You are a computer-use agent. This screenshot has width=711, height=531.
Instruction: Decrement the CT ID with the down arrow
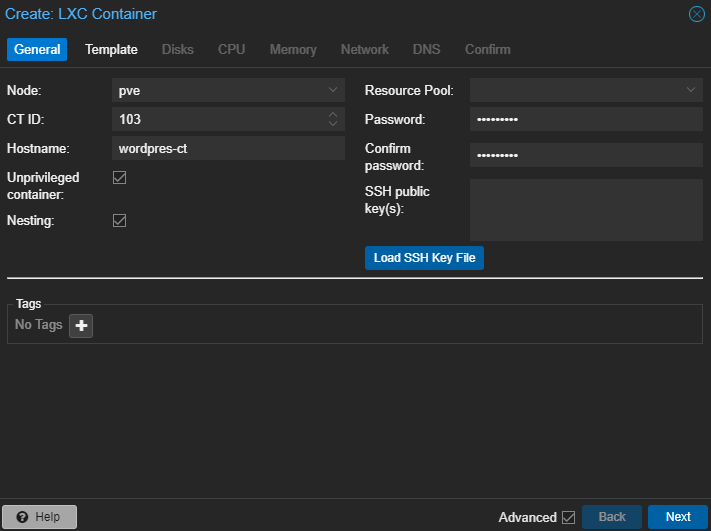(x=333, y=124)
